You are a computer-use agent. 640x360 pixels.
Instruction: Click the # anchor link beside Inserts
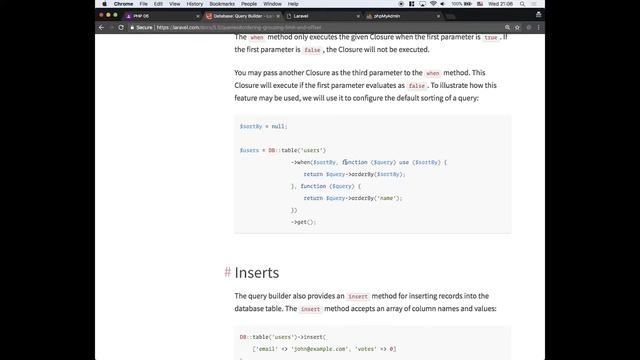click(x=227, y=272)
